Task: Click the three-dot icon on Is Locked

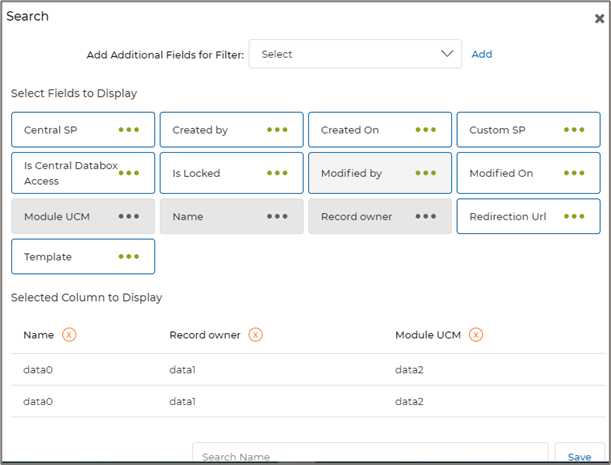Action: point(277,173)
